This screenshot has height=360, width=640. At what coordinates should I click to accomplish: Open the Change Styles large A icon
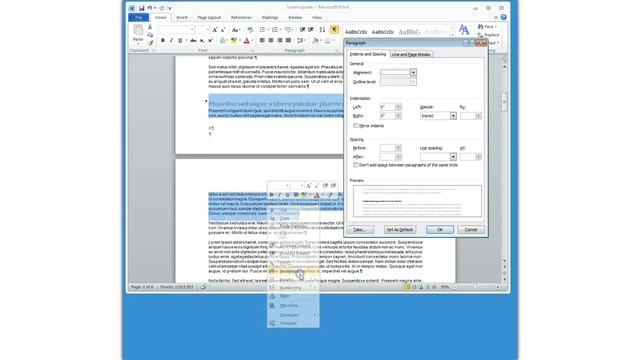(464, 29)
